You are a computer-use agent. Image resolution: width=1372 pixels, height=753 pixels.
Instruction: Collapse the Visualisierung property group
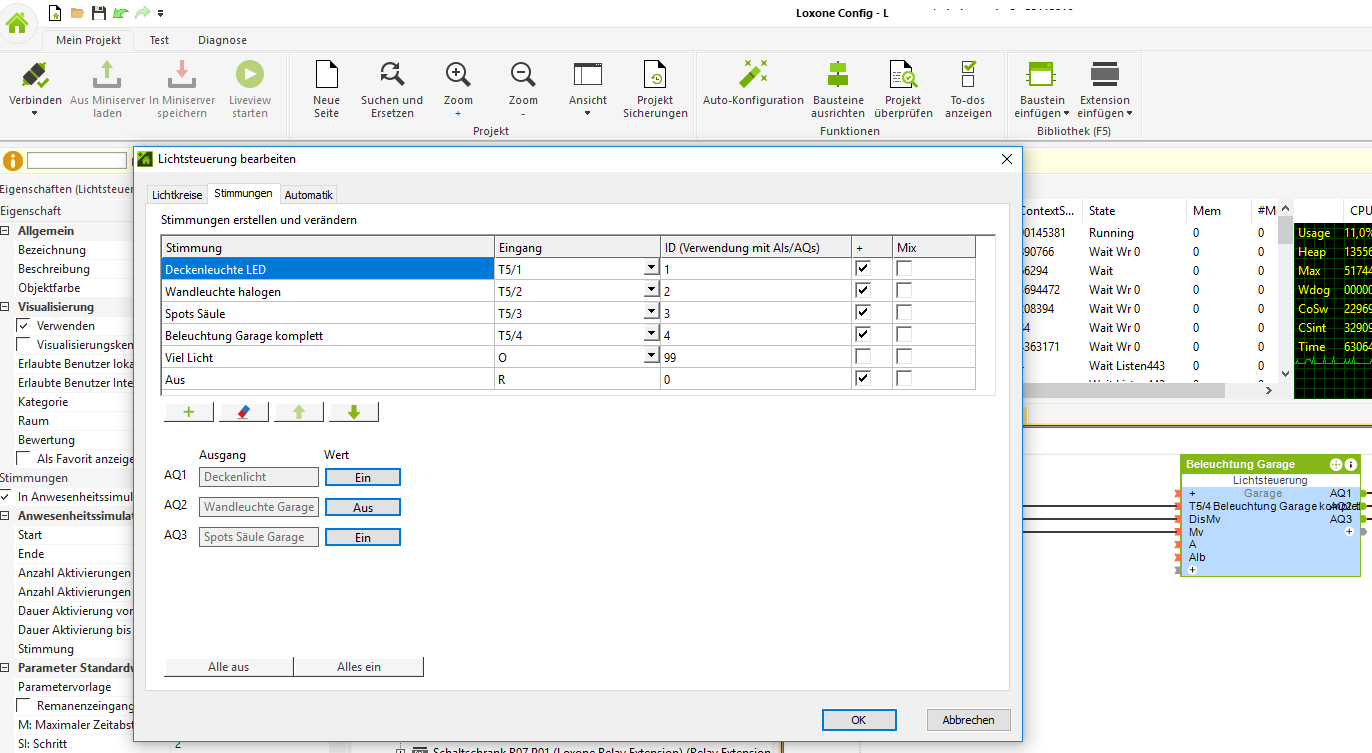tap(6, 307)
